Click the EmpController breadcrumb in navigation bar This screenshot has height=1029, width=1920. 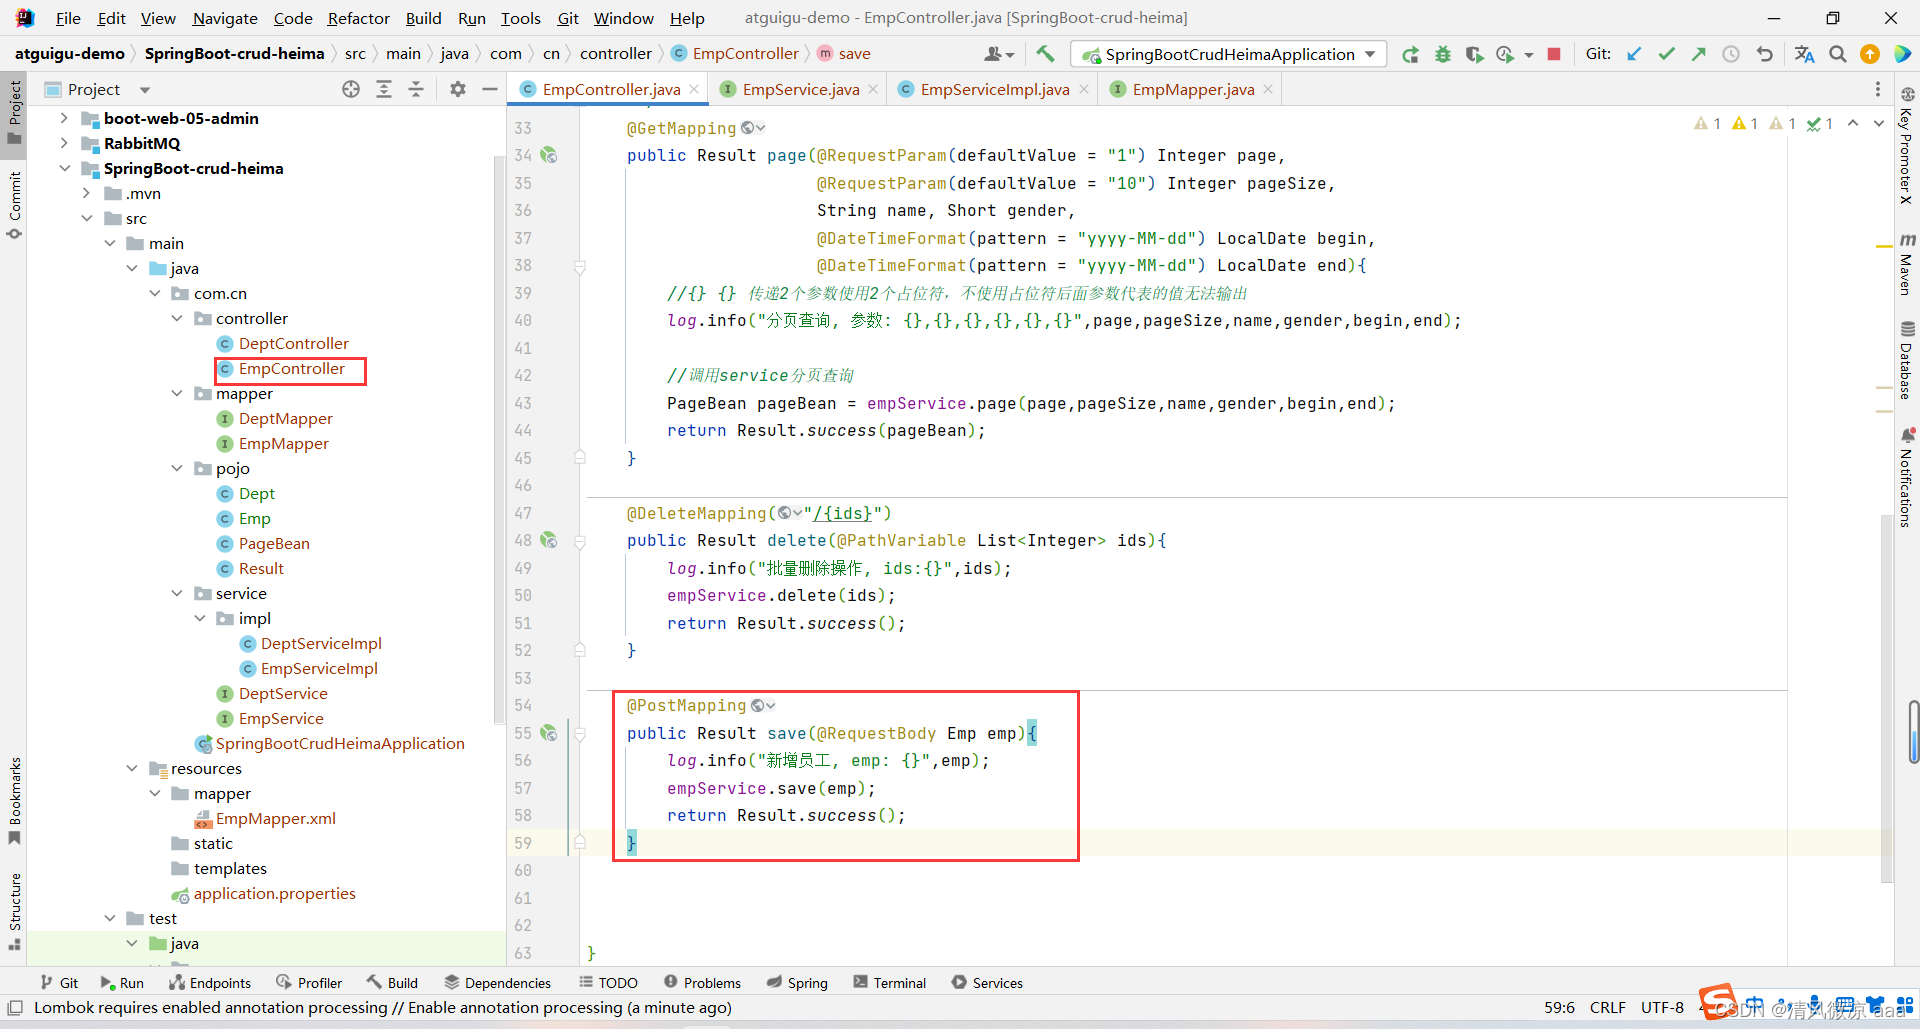click(x=735, y=54)
